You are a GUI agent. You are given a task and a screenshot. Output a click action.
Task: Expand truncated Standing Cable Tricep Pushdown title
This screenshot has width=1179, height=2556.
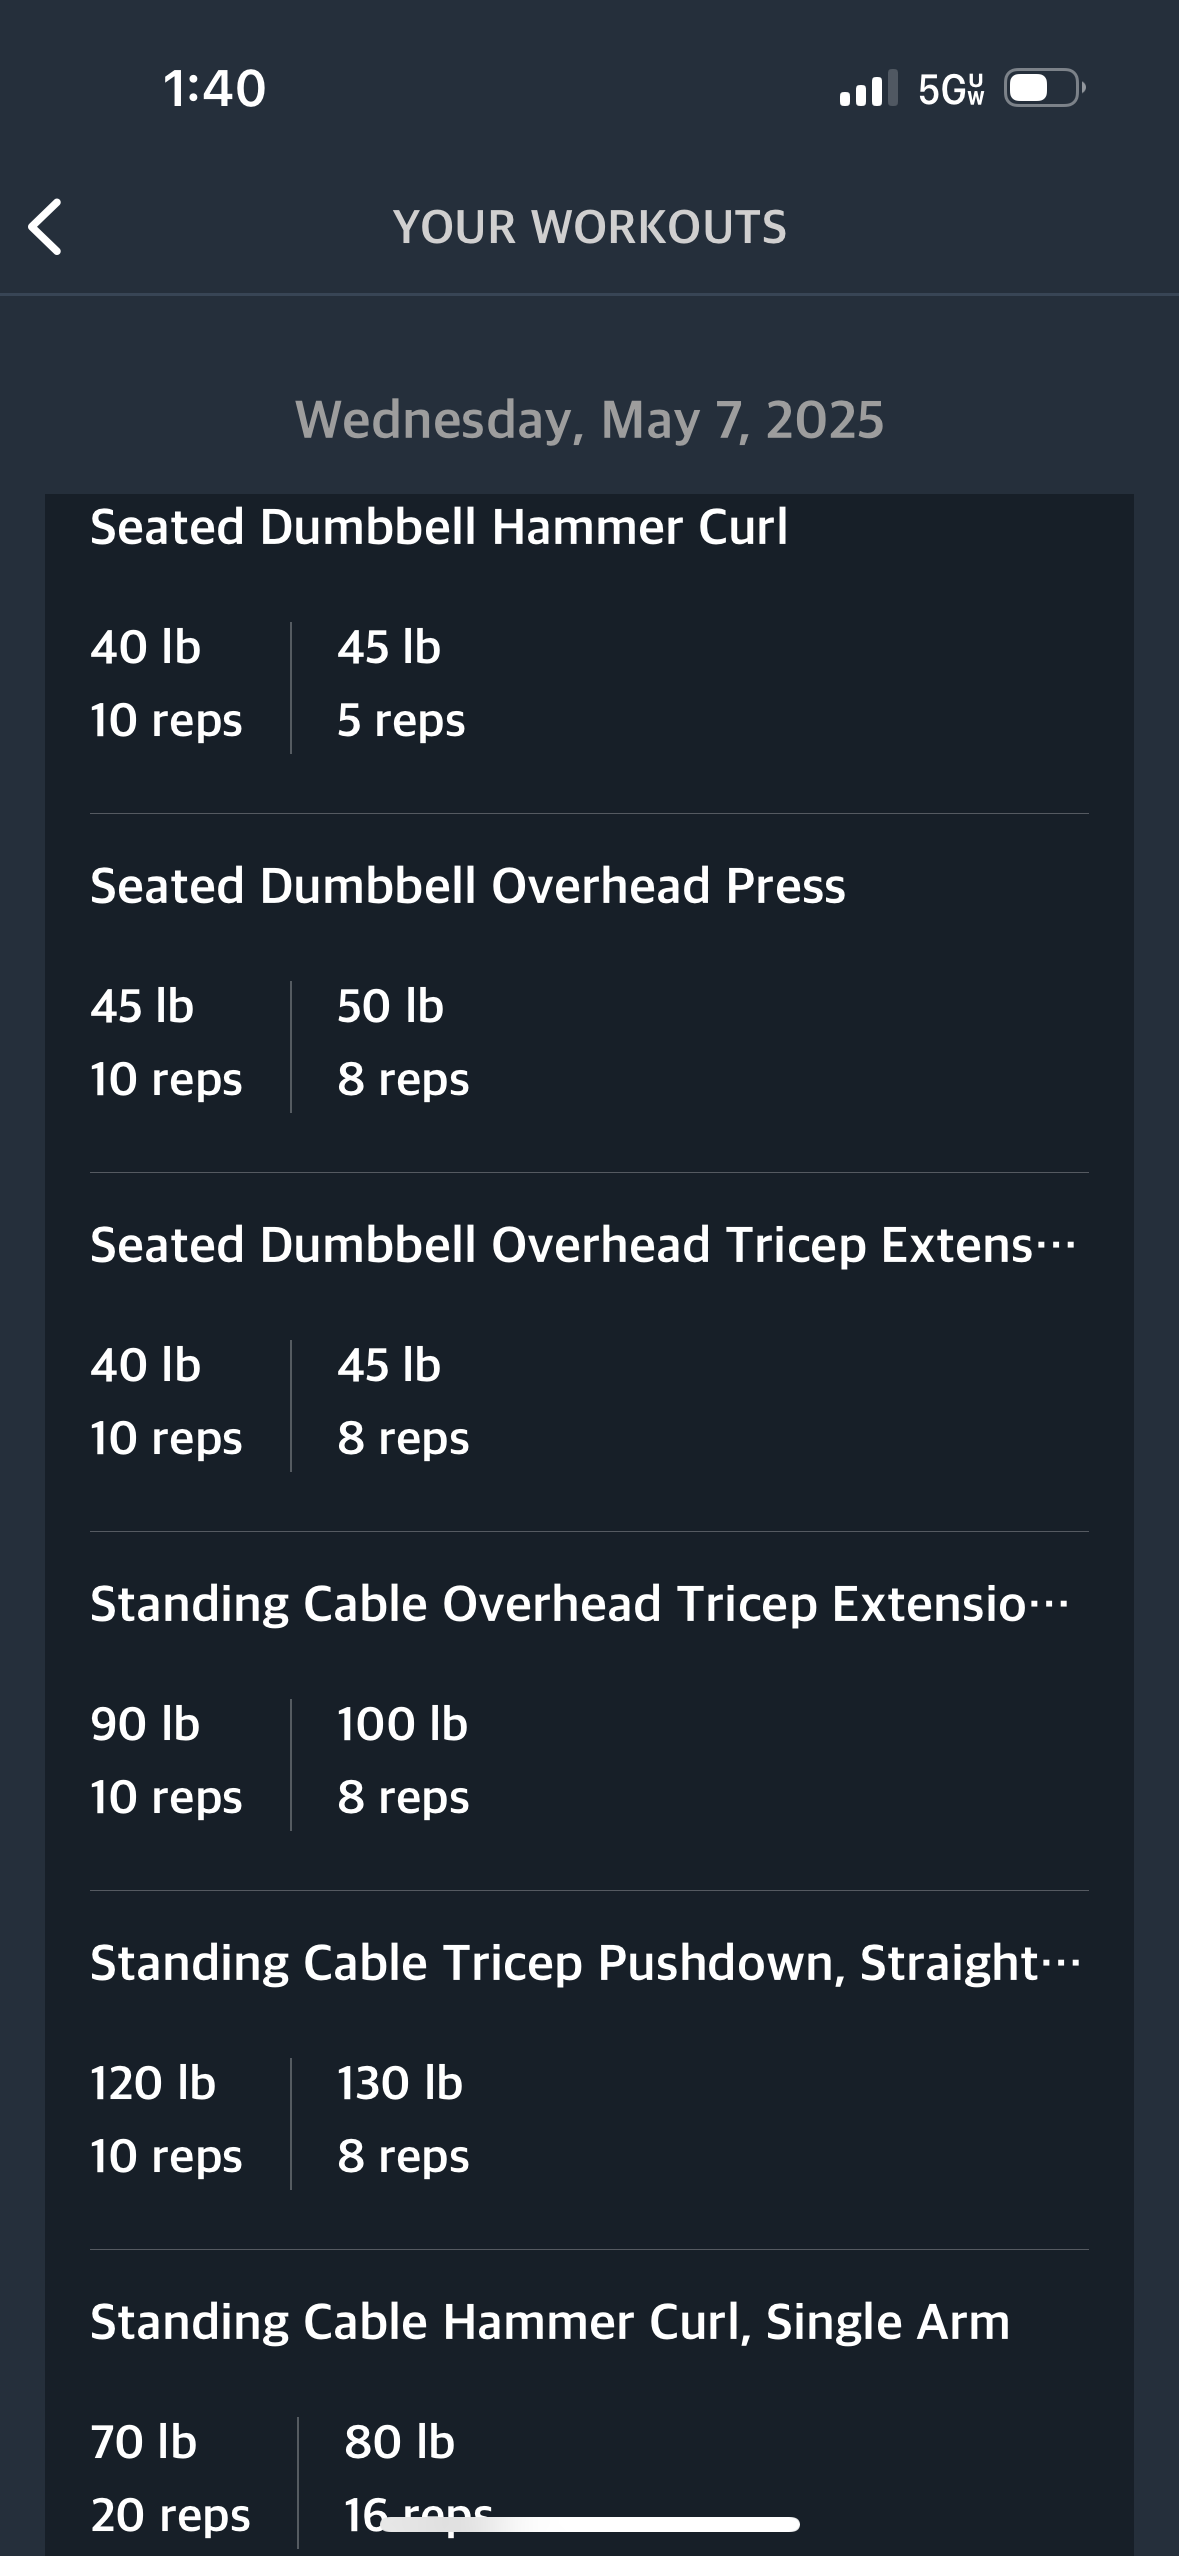point(585,1962)
